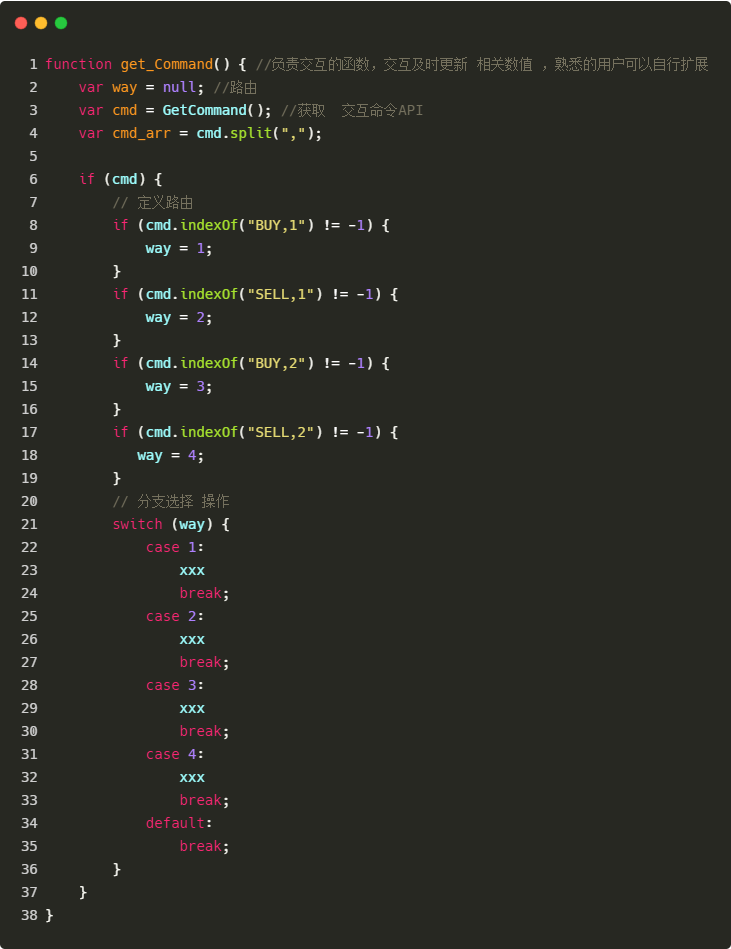Click xxx on line 23
731x949 pixels.
(x=192, y=570)
